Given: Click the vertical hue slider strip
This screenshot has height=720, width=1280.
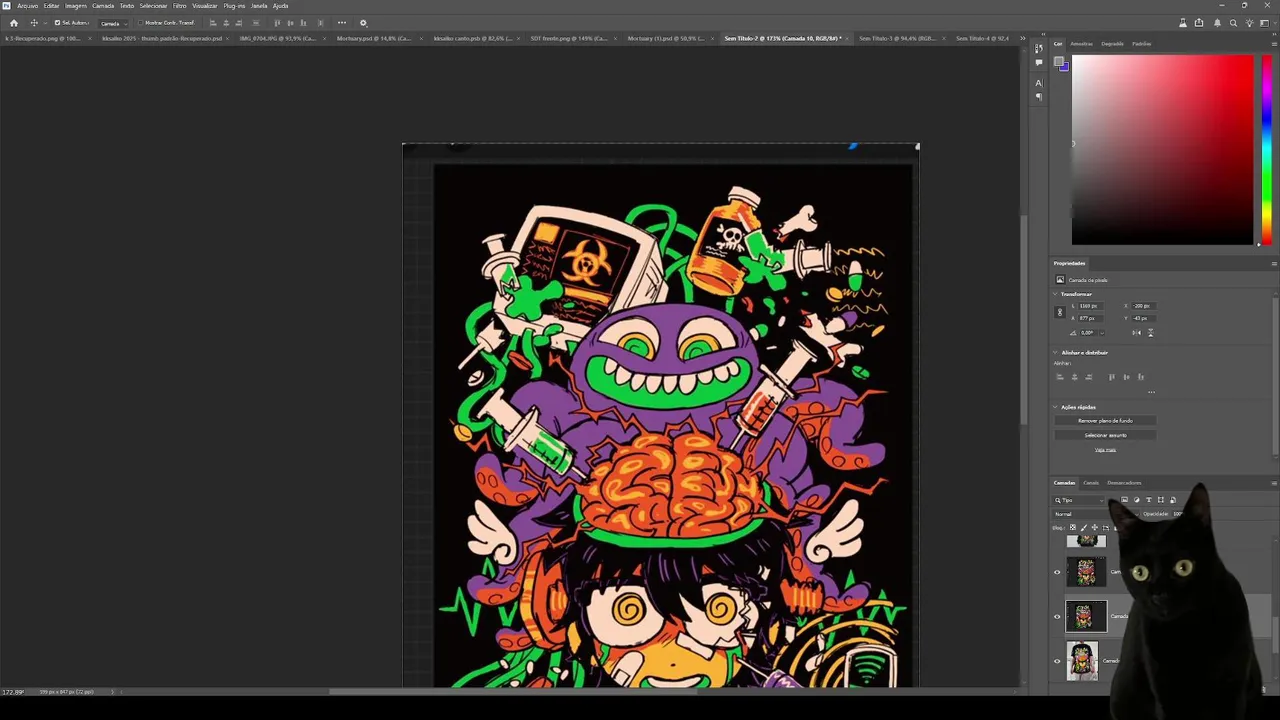Looking at the screenshot, I should [x=1267, y=149].
